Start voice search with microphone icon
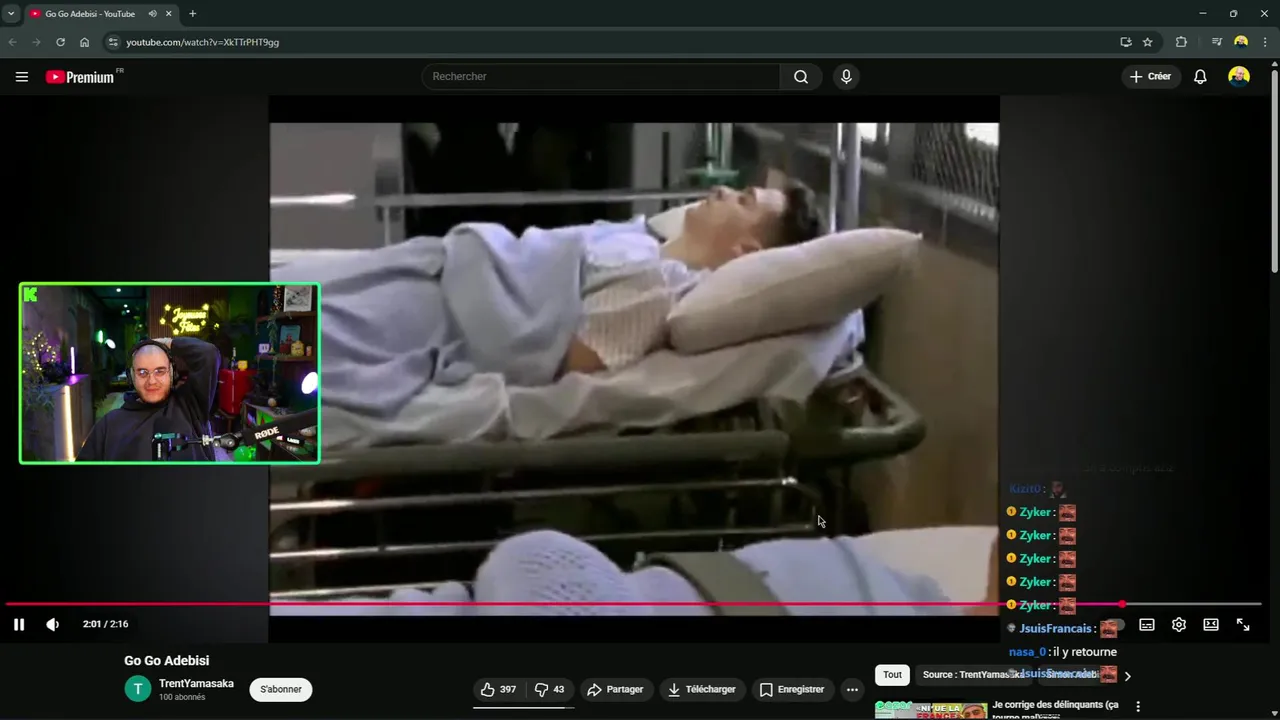The image size is (1280, 720). 846,77
